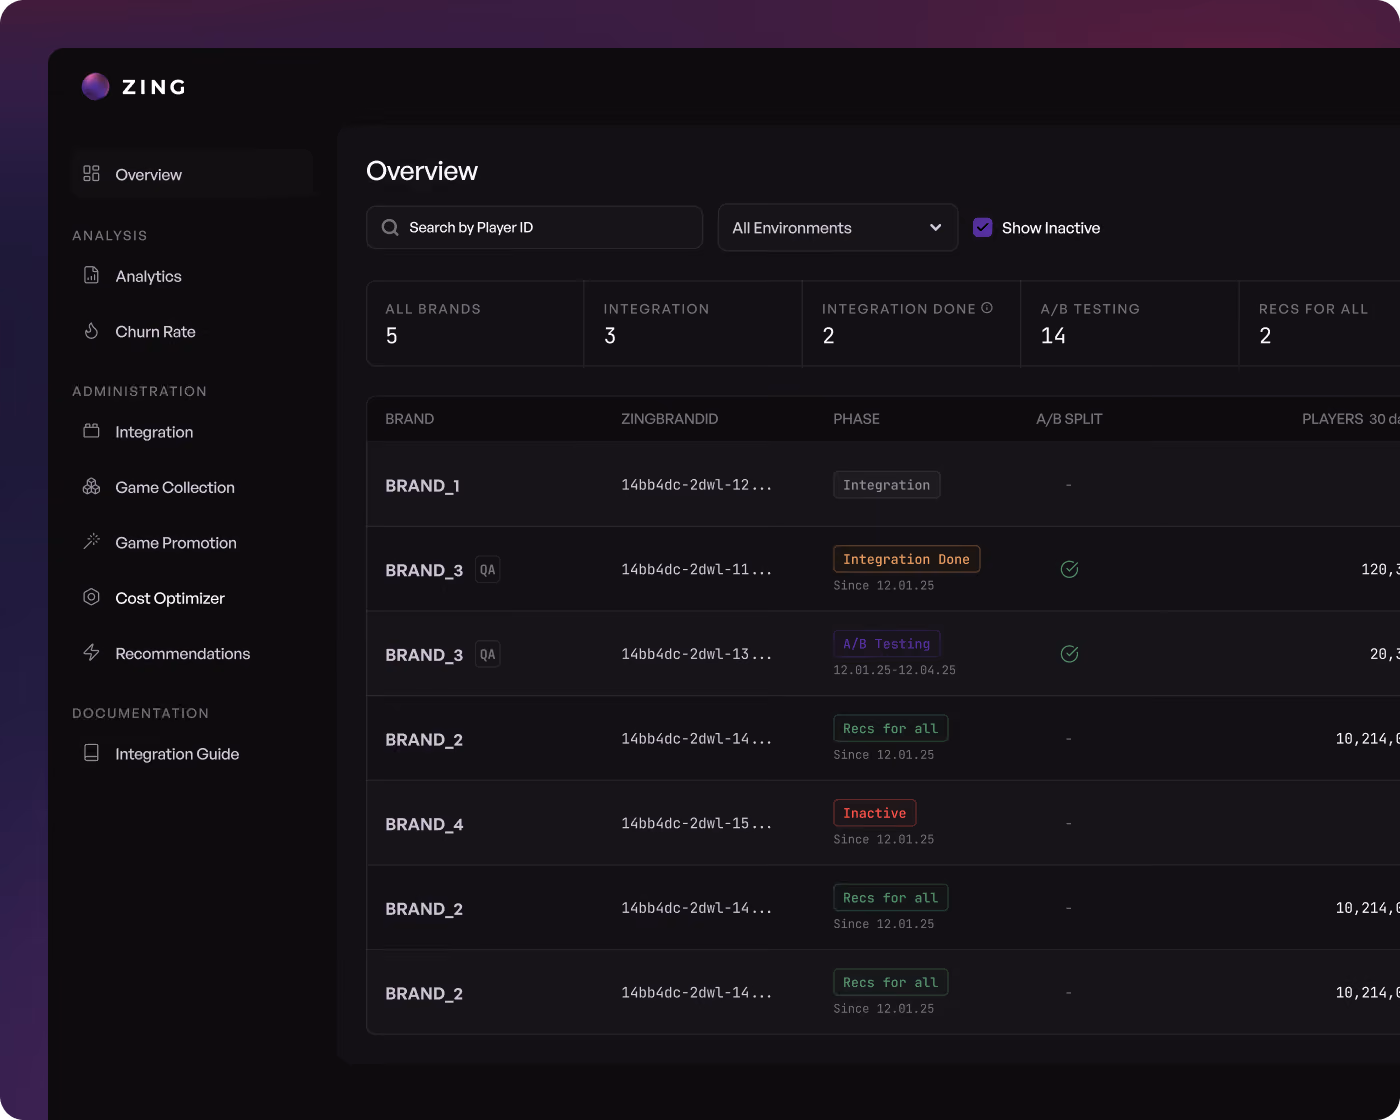Viewport: 1400px width, 1120px height.
Task: Go to Recommendations page
Action: 182,654
